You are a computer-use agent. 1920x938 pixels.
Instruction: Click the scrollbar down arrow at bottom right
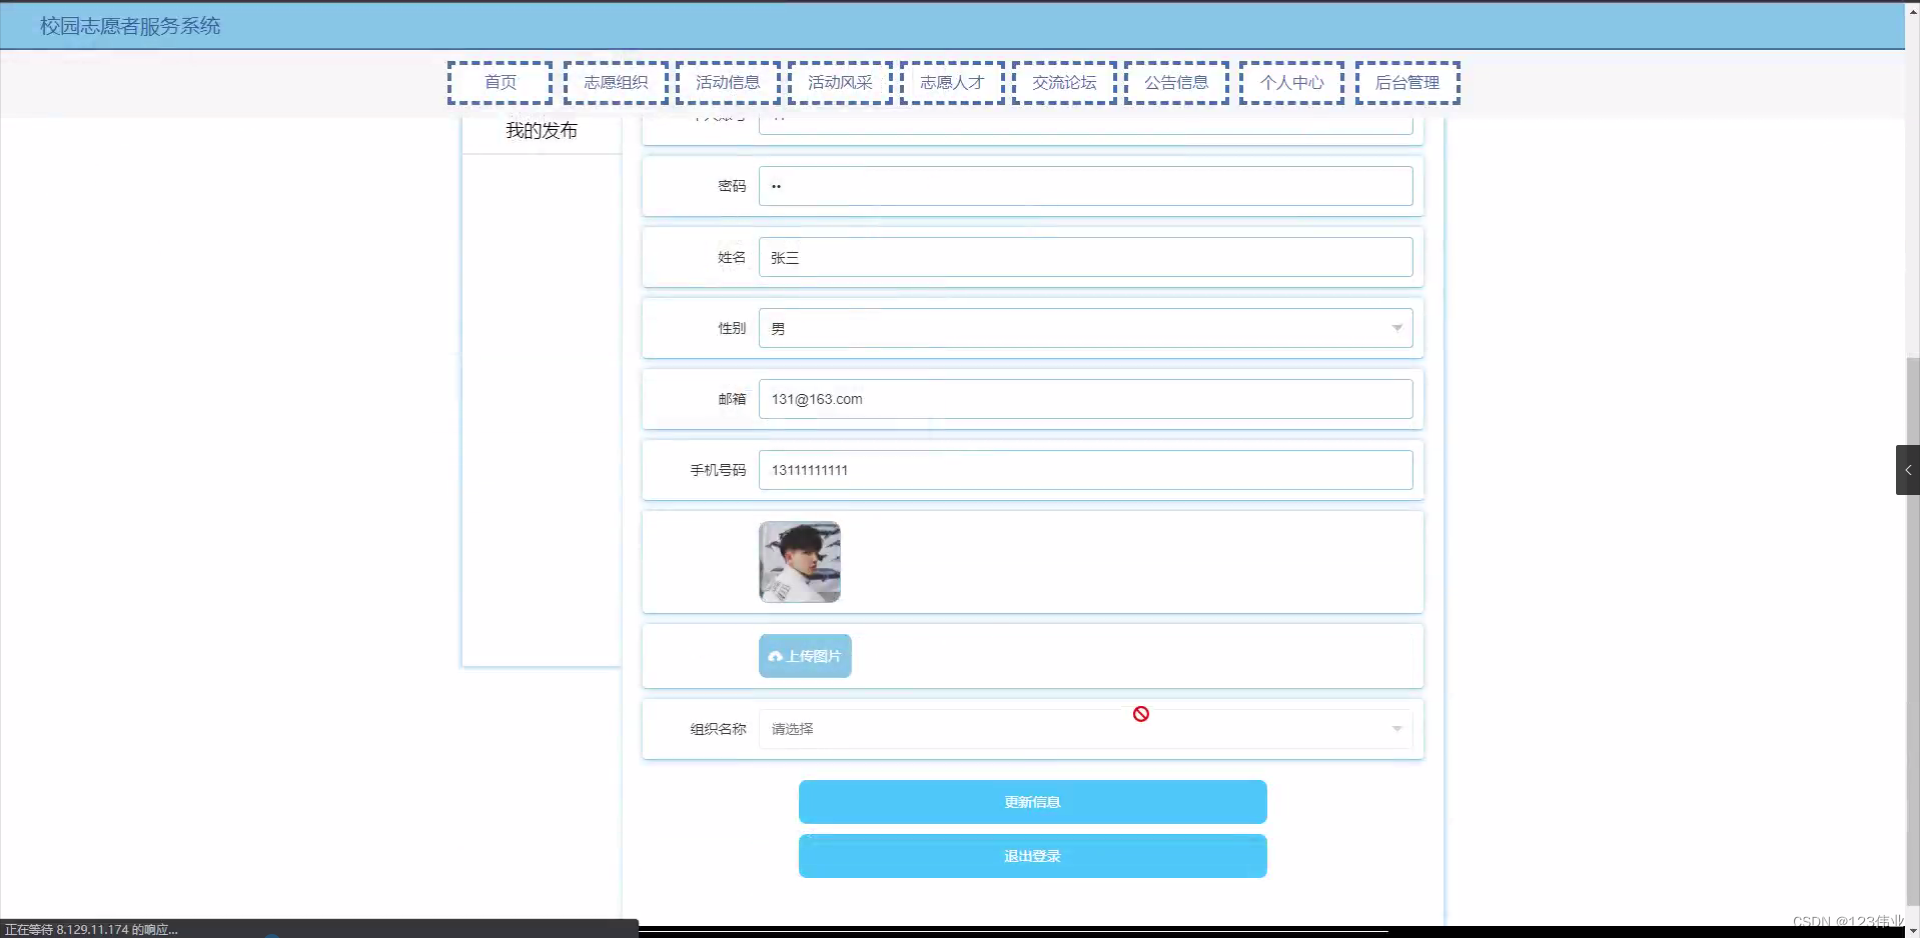(1911, 928)
